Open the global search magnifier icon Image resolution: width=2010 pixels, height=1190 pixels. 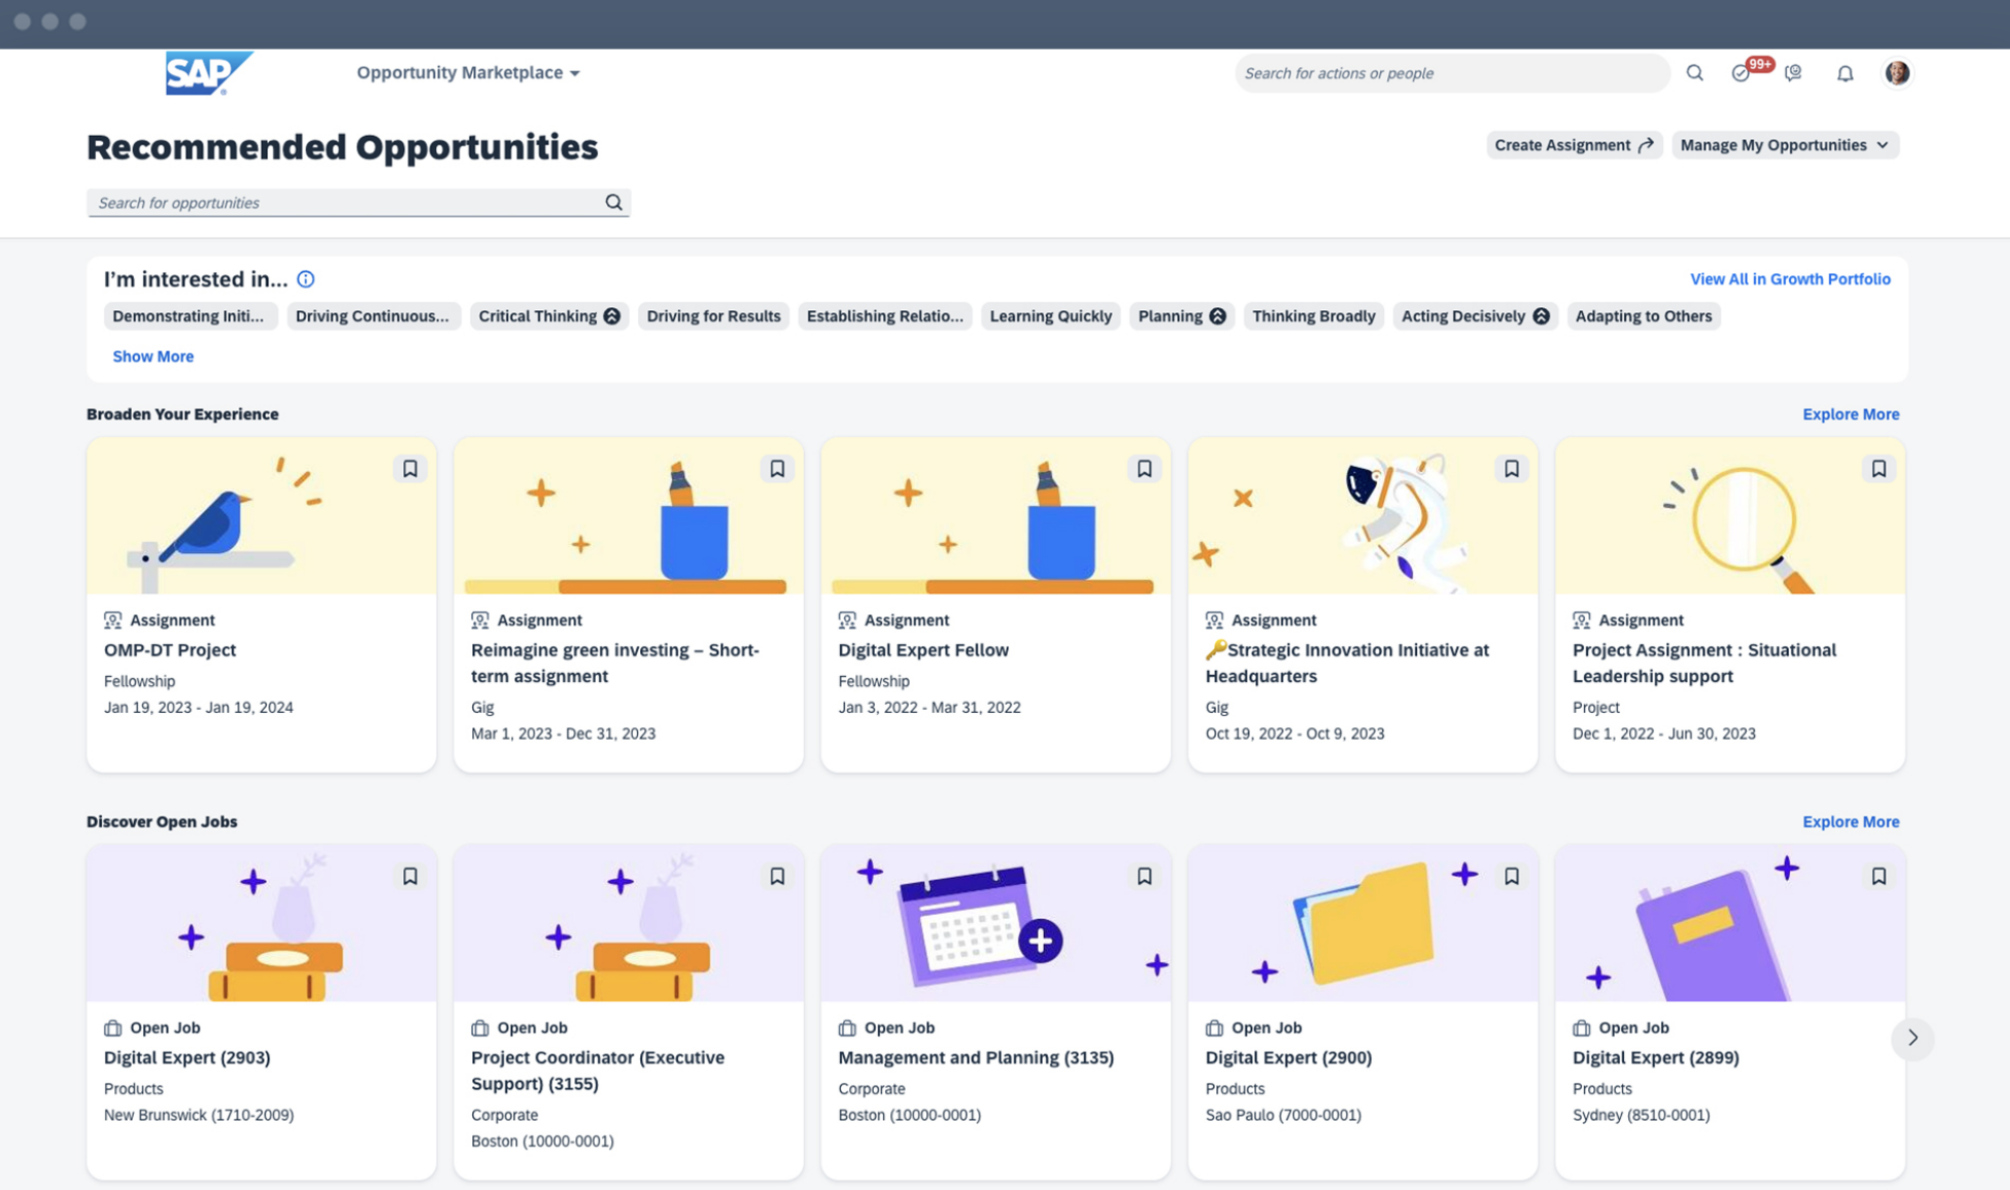pyautogui.click(x=1694, y=73)
